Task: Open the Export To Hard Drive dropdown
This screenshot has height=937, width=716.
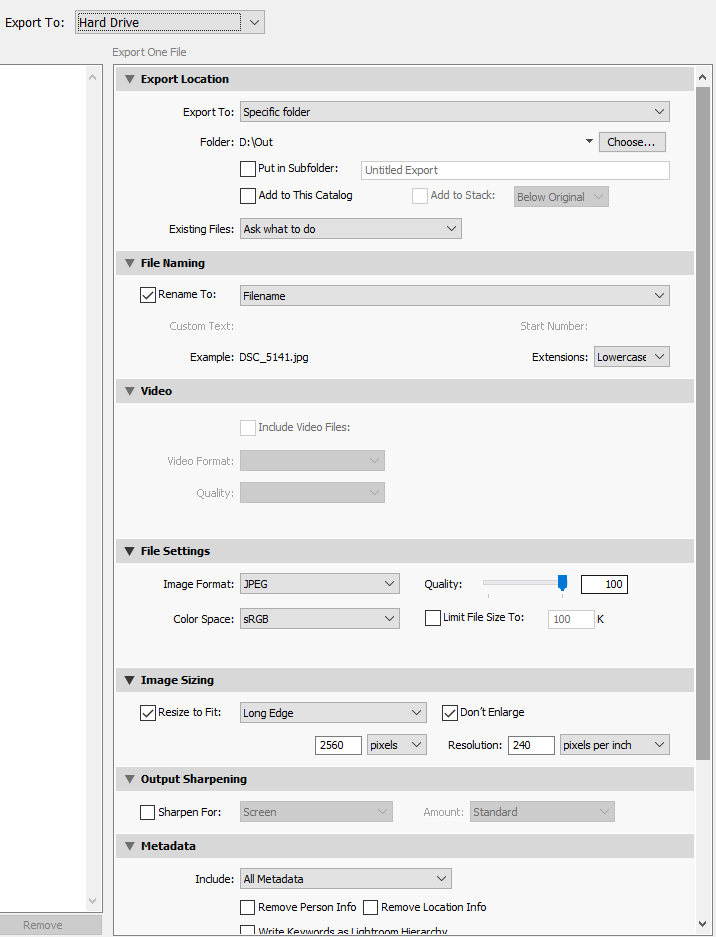Action: [170, 22]
